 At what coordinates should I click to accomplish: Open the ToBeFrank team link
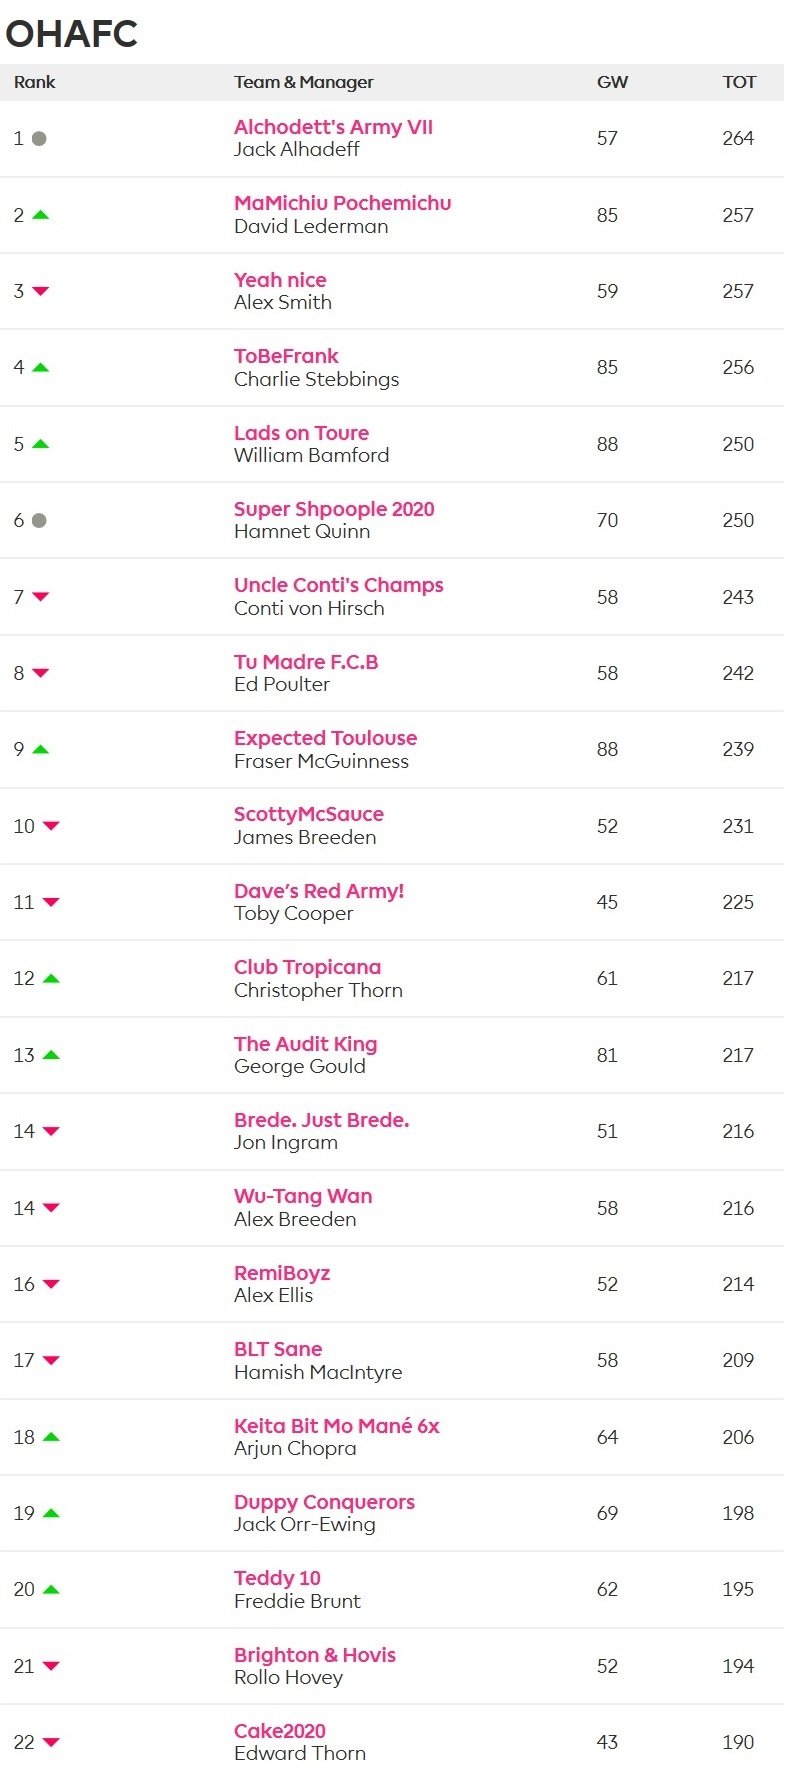pyautogui.click(x=286, y=356)
